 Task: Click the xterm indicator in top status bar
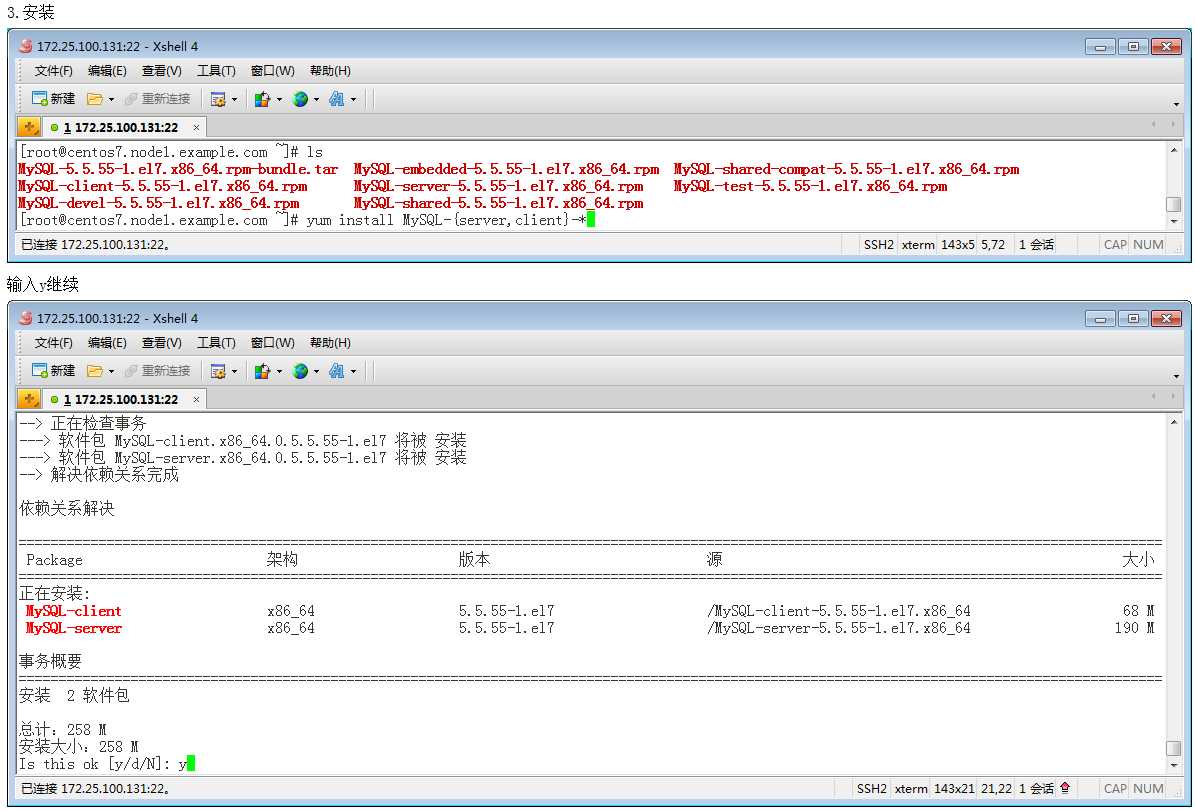pos(918,245)
